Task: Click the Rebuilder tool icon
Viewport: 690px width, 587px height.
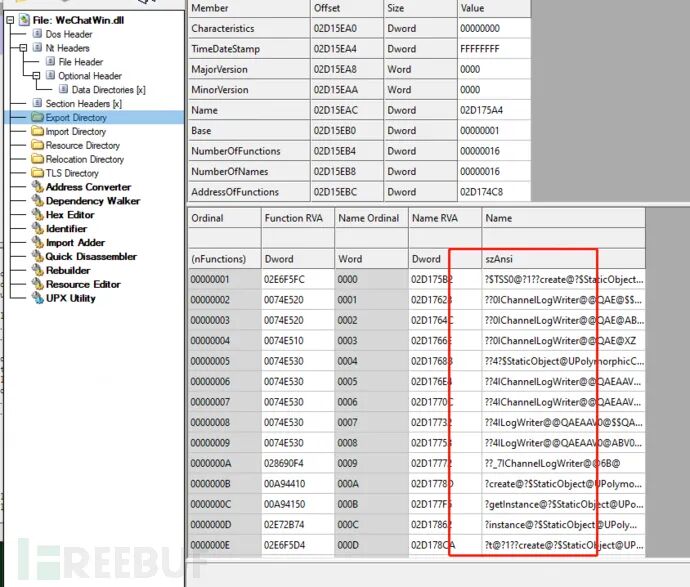Action: point(38,270)
